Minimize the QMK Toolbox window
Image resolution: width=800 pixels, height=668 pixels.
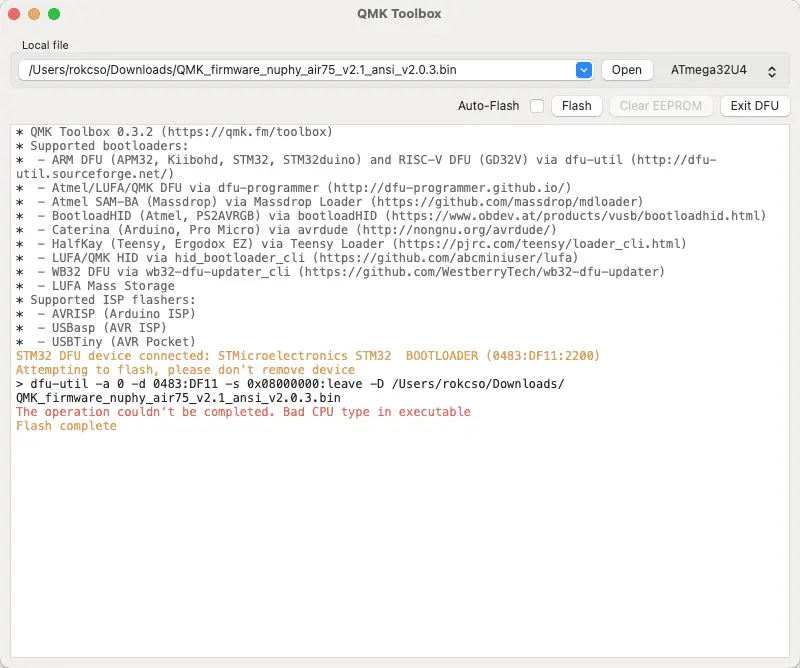(34, 14)
